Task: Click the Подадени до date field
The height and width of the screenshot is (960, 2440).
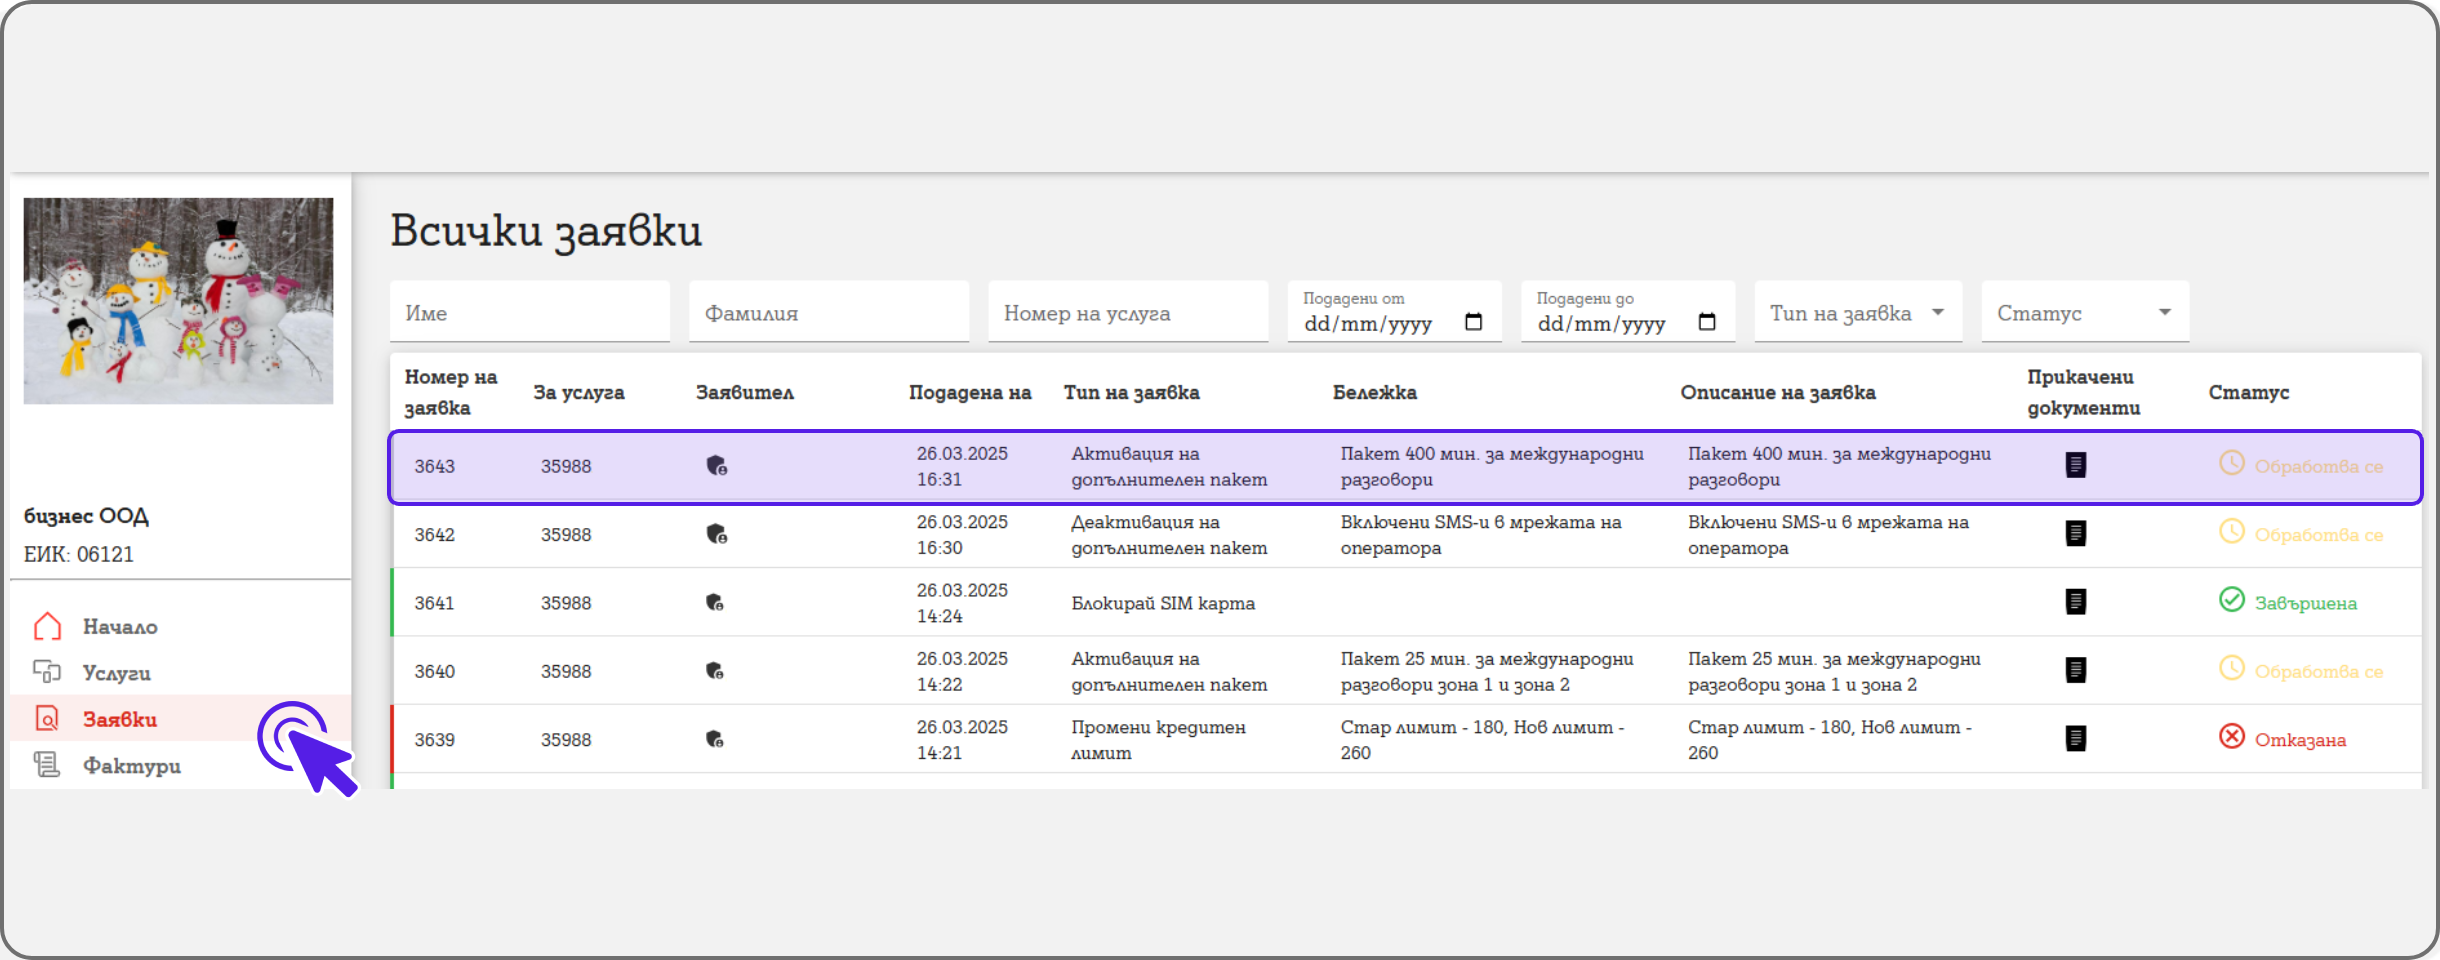Action: point(1628,312)
